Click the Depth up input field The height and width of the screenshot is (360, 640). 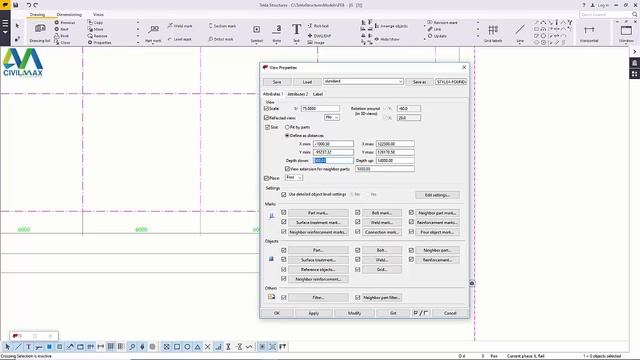395,160
